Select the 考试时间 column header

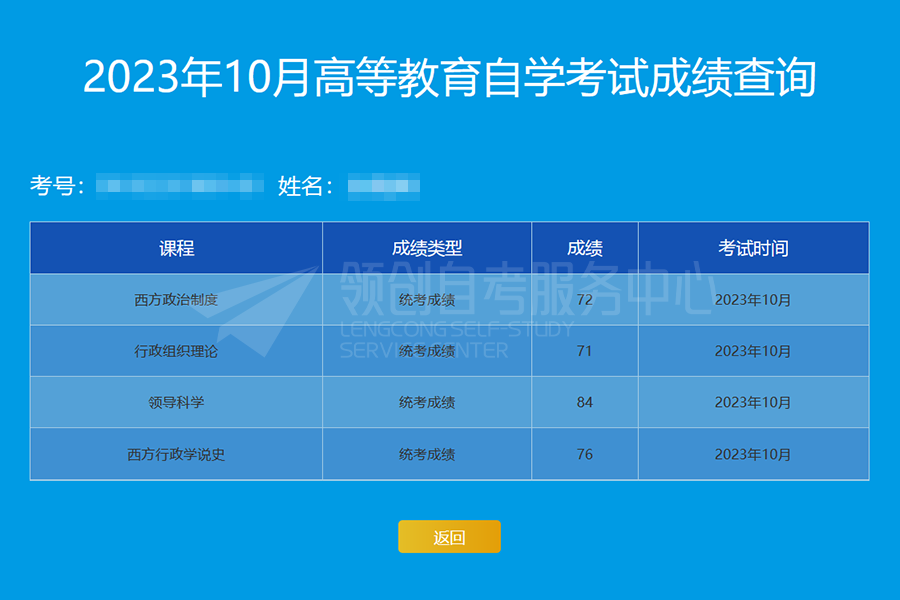click(x=754, y=248)
